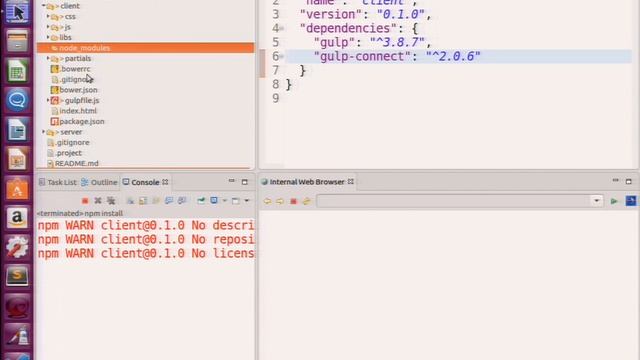The height and width of the screenshot is (360, 640).
Task: Click the Open Console icon
Action: [x=236, y=201]
